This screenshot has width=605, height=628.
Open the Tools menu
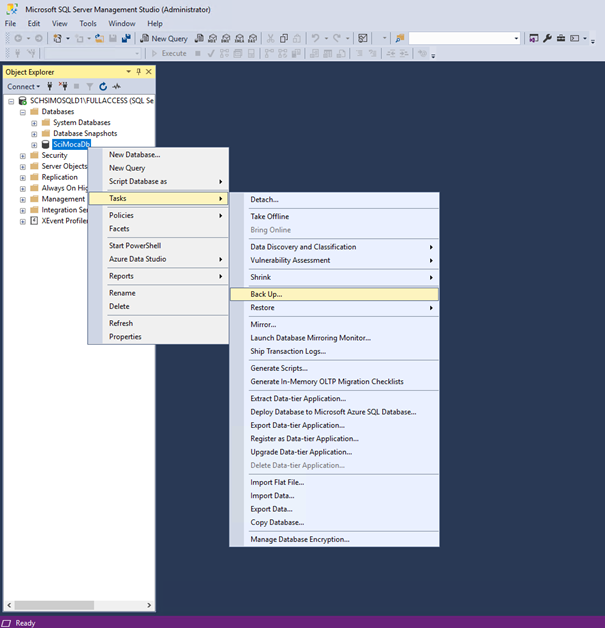pos(88,24)
